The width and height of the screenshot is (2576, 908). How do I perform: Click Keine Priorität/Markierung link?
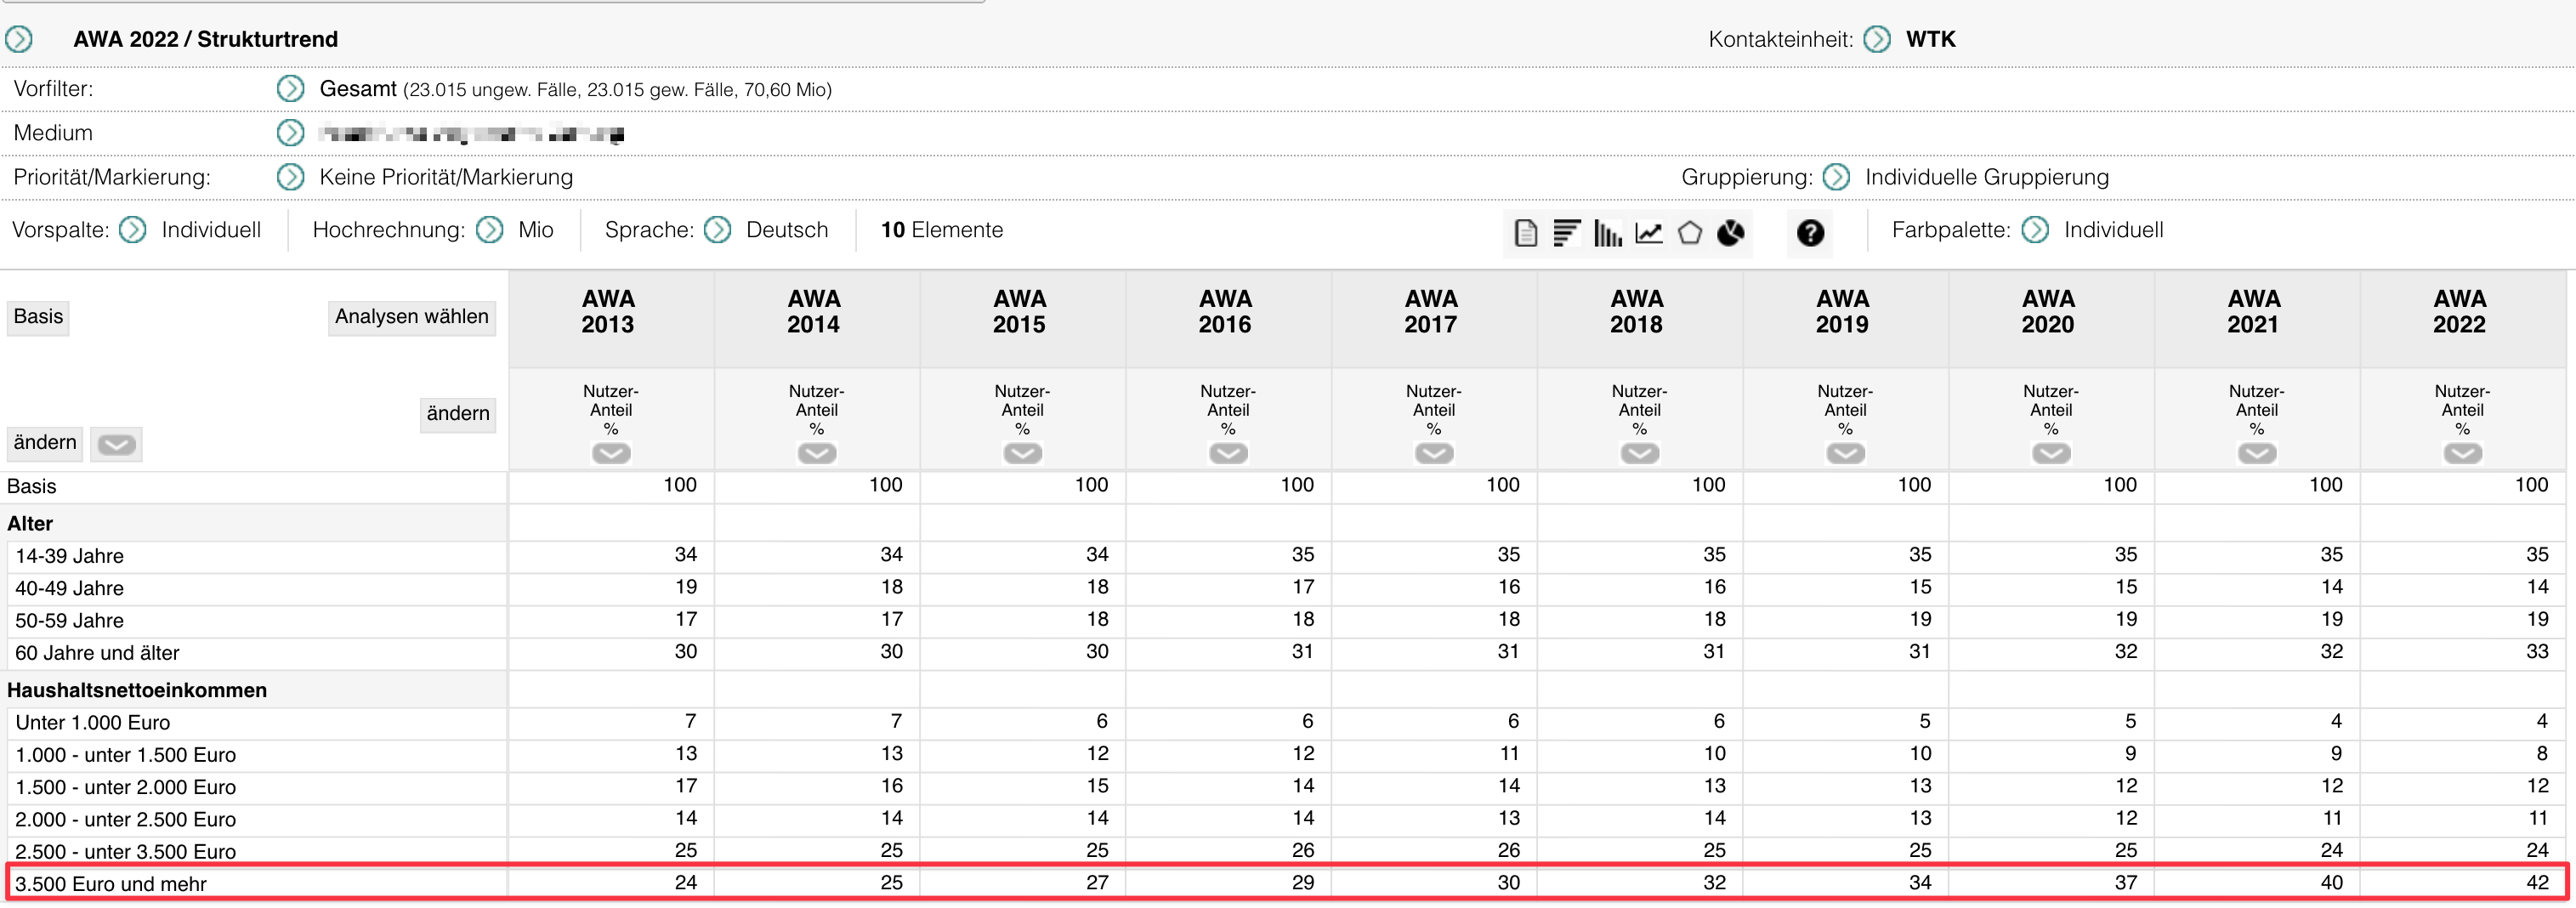[x=446, y=177]
